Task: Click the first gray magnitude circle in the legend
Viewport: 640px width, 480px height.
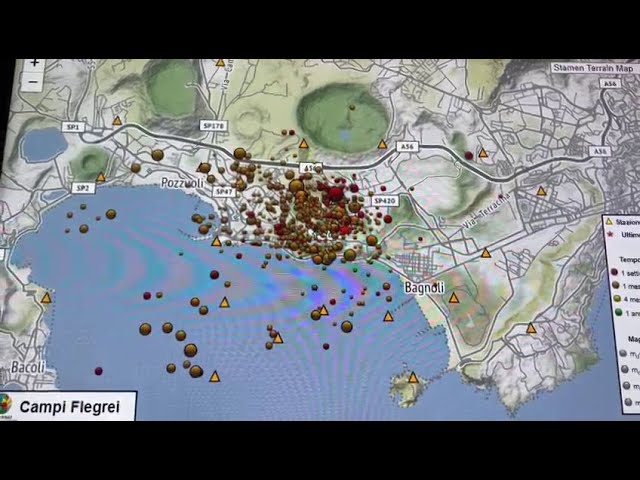Action: [x=622, y=353]
